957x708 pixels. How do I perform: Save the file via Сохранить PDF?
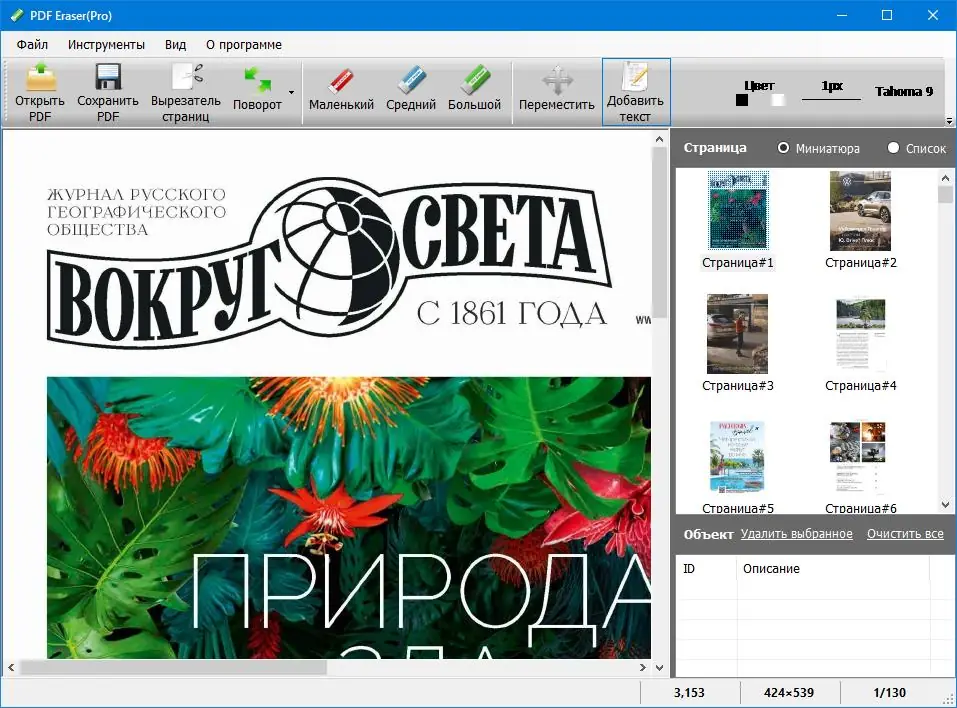(x=108, y=92)
